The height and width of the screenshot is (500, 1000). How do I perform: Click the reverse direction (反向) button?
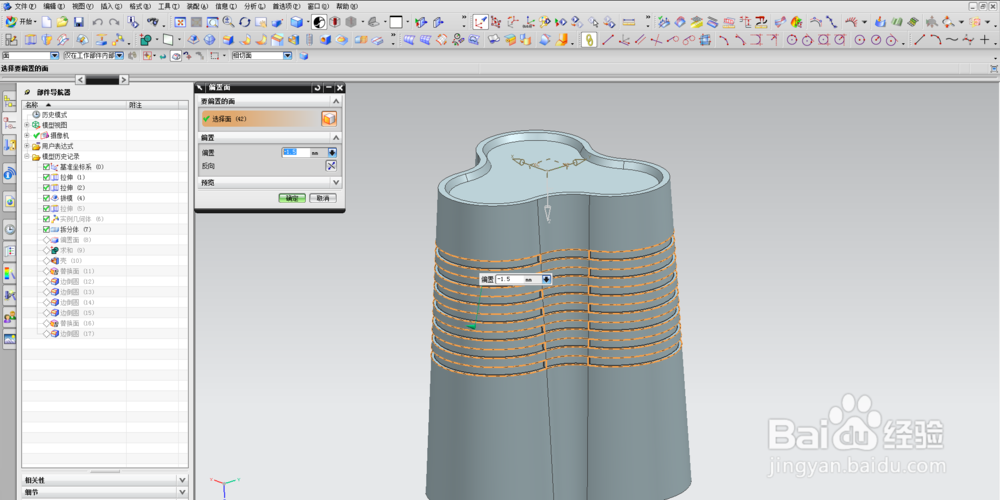tap(331, 166)
